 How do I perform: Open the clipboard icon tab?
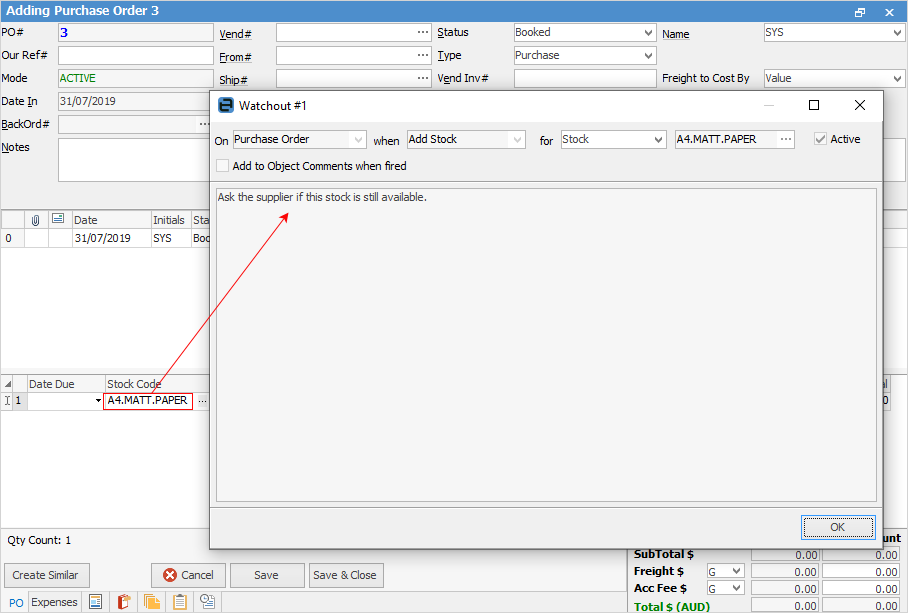coord(180,602)
